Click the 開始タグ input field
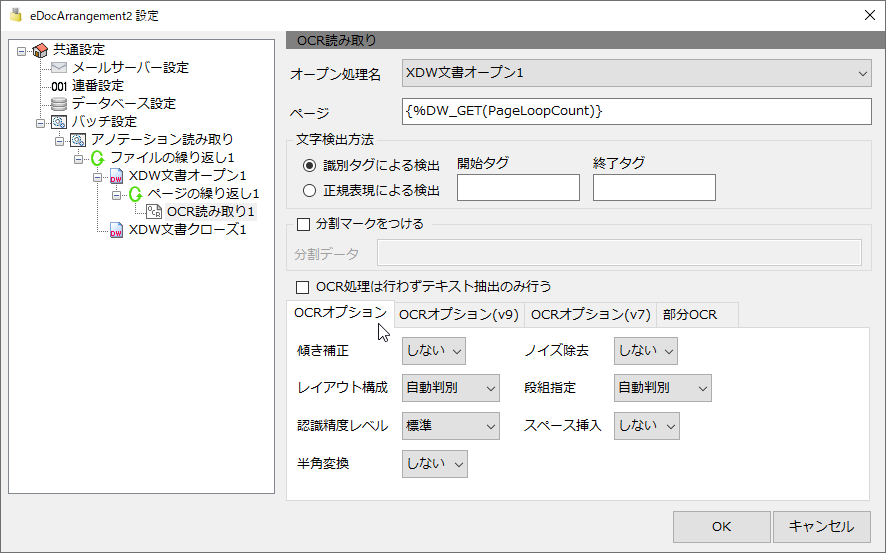Image resolution: width=886 pixels, height=553 pixels. click(x=518, y=188)
